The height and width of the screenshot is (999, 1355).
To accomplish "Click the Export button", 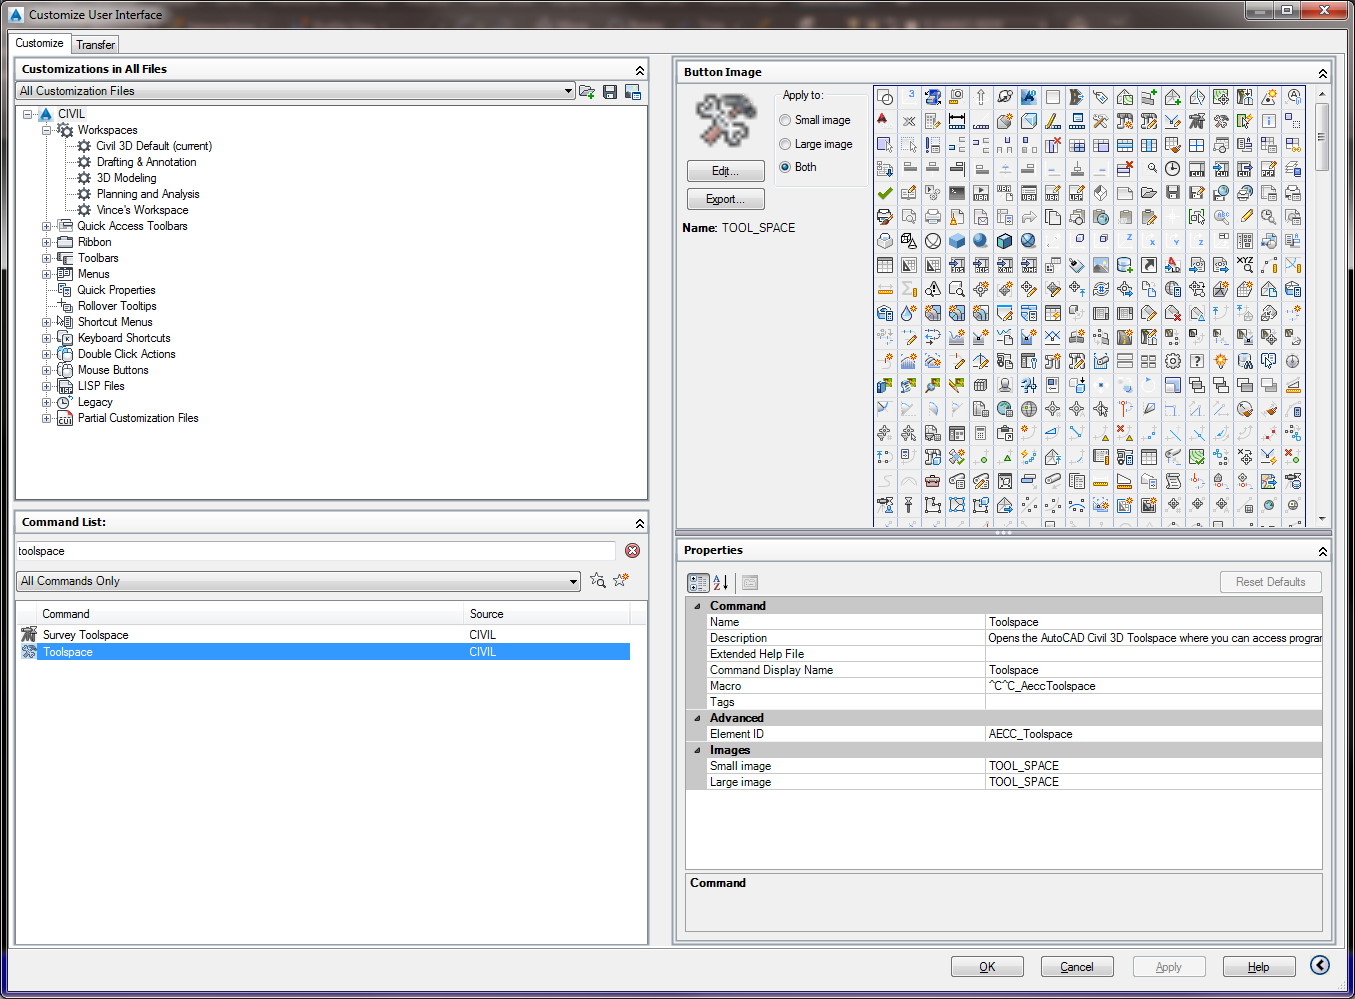I will 725,199.
